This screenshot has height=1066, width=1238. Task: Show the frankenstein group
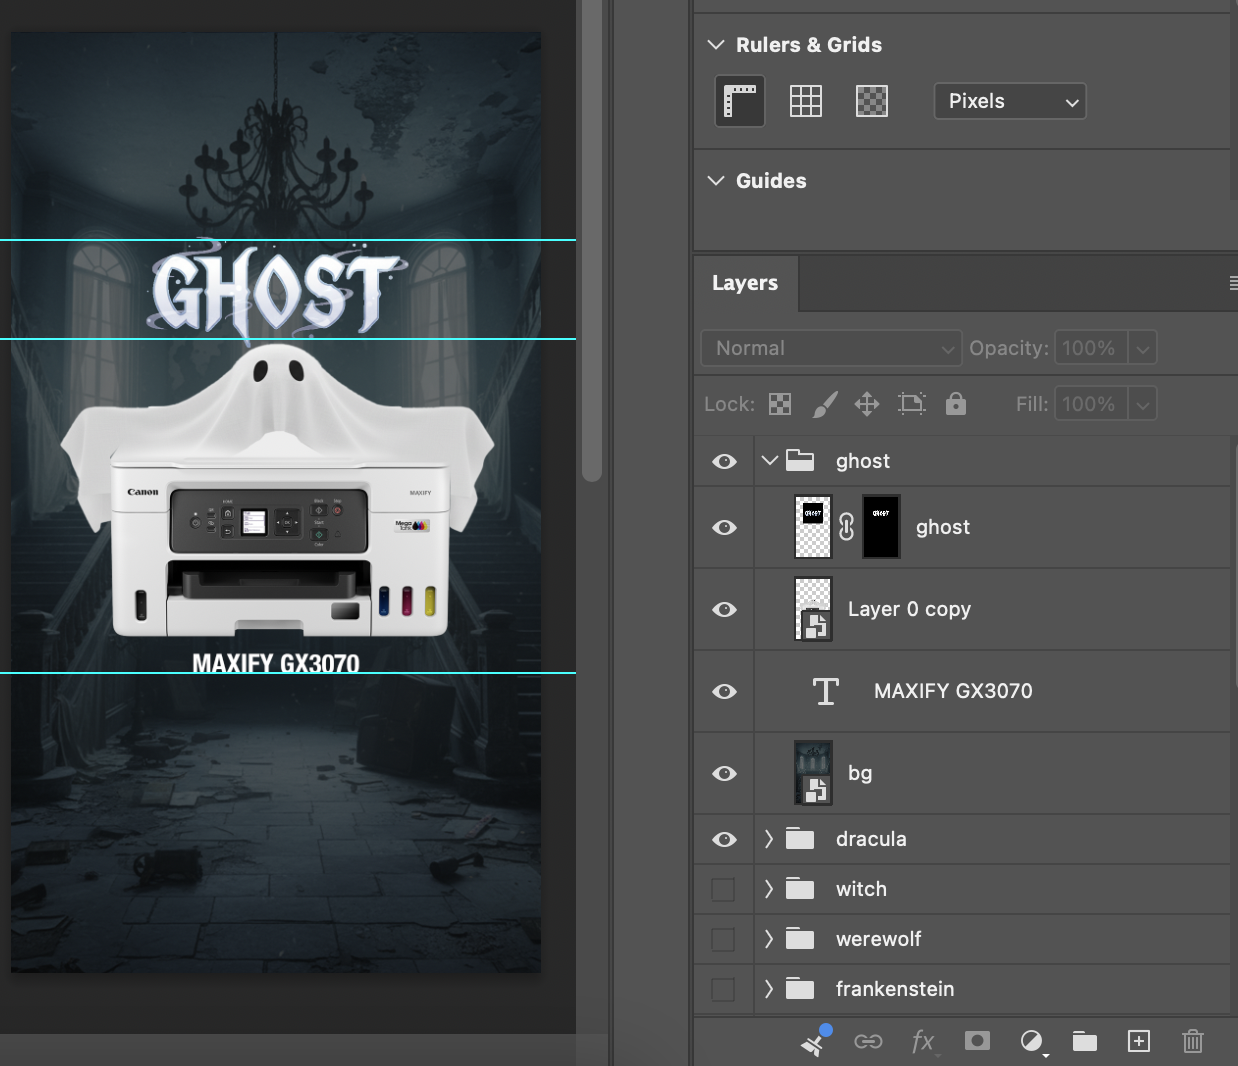pos(723,989)
